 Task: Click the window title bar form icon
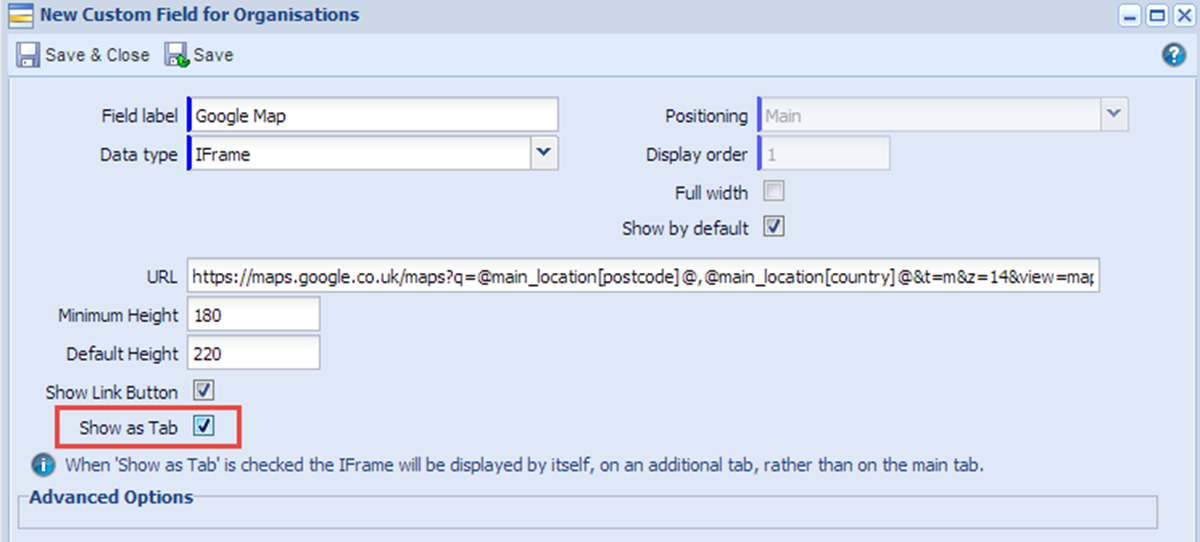(20, 15)
